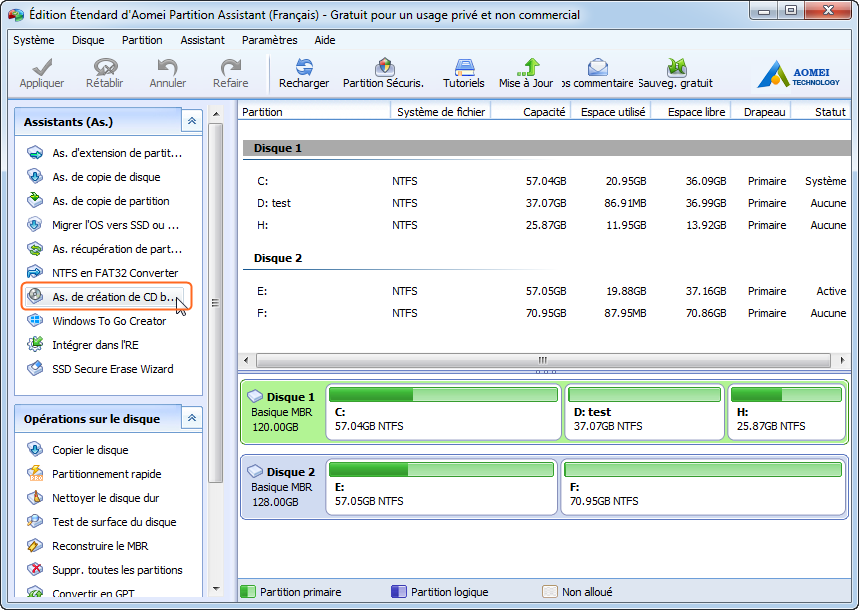Sort by Espace utilisé column
The image size is (859, 610).
611,112
